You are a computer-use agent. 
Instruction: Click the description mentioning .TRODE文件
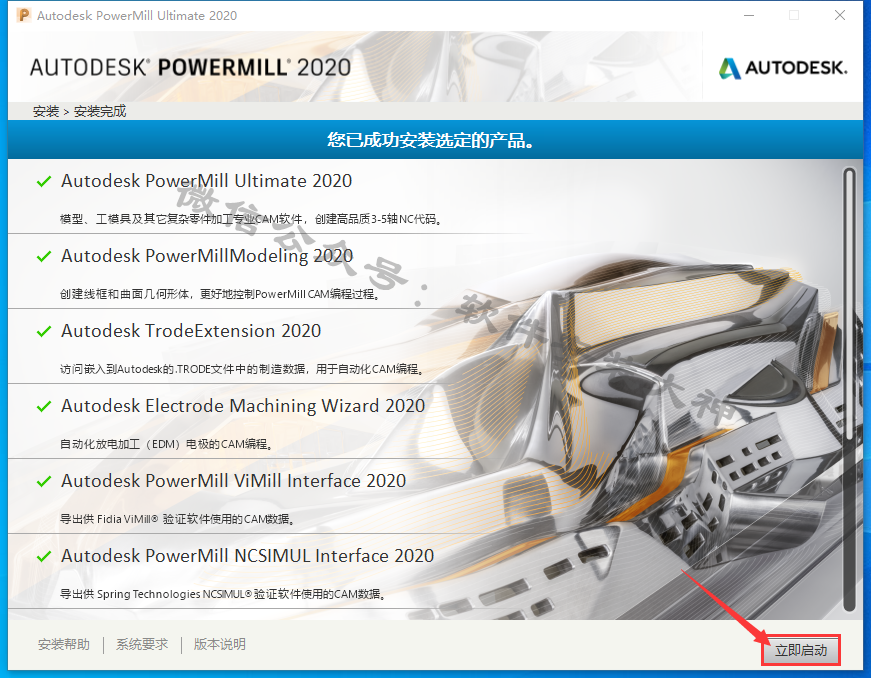(x=243, y=369)
